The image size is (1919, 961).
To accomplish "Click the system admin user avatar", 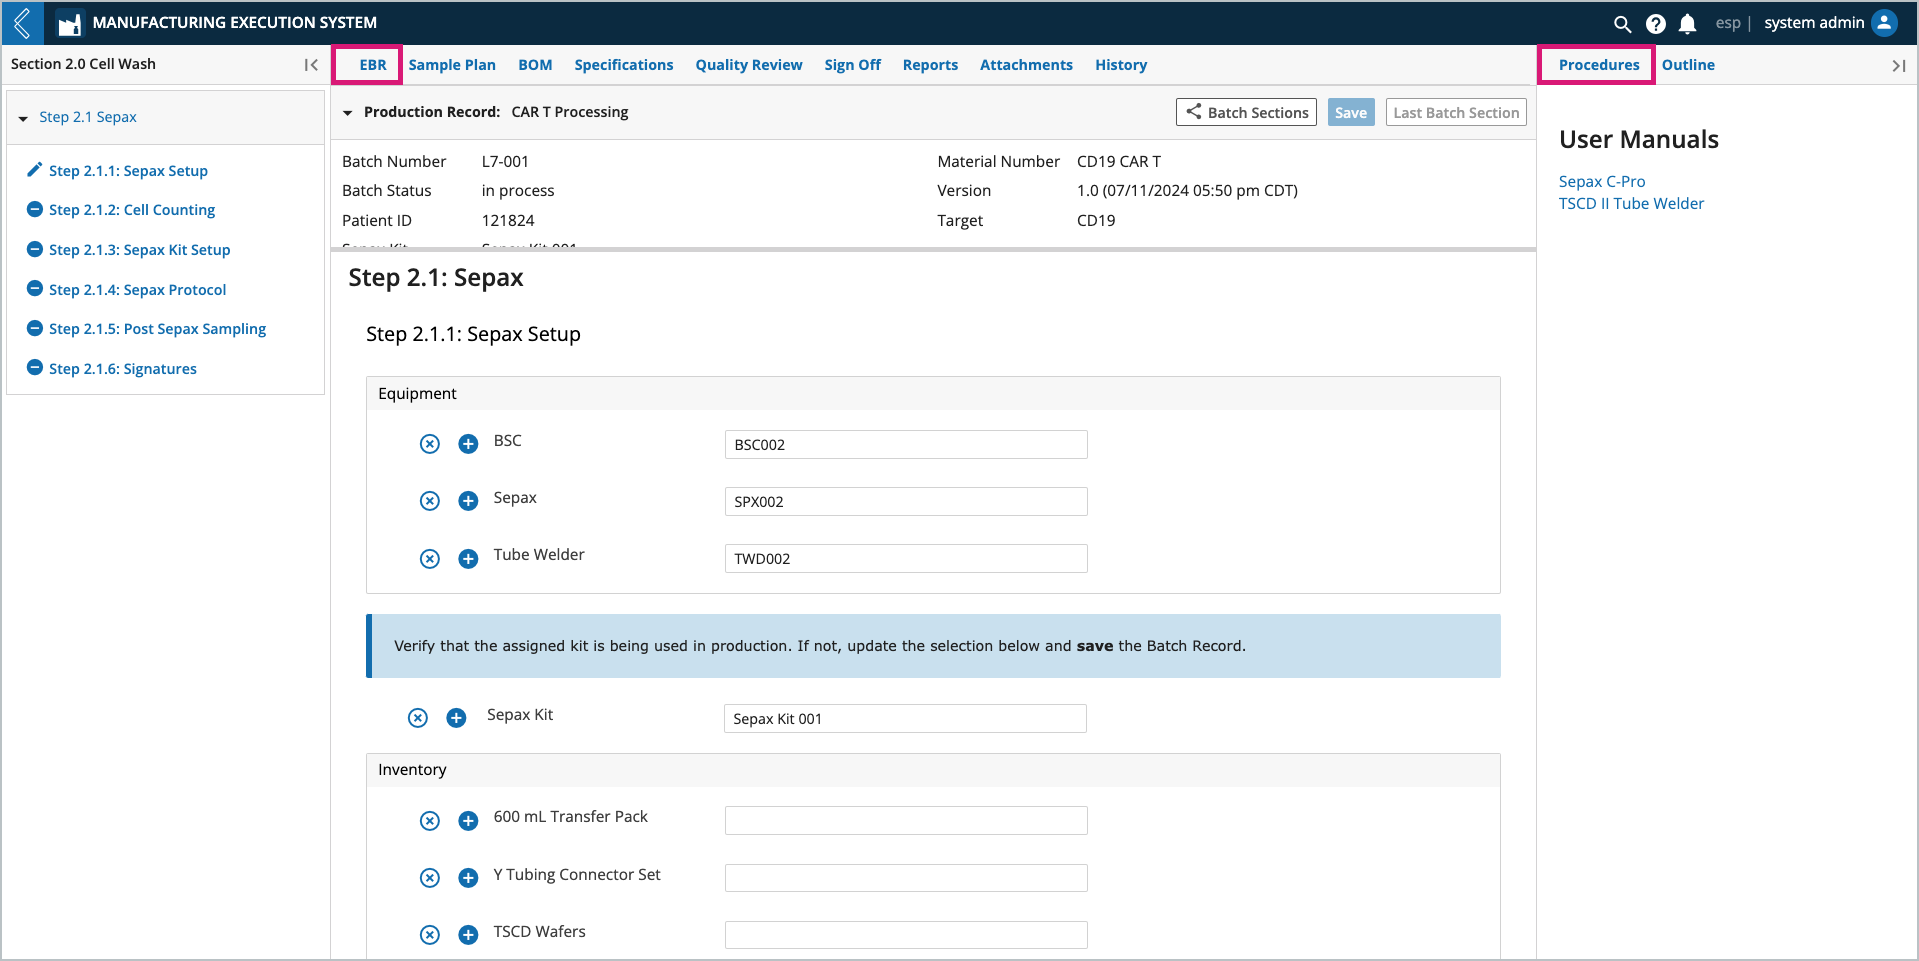I will 1884,23.
